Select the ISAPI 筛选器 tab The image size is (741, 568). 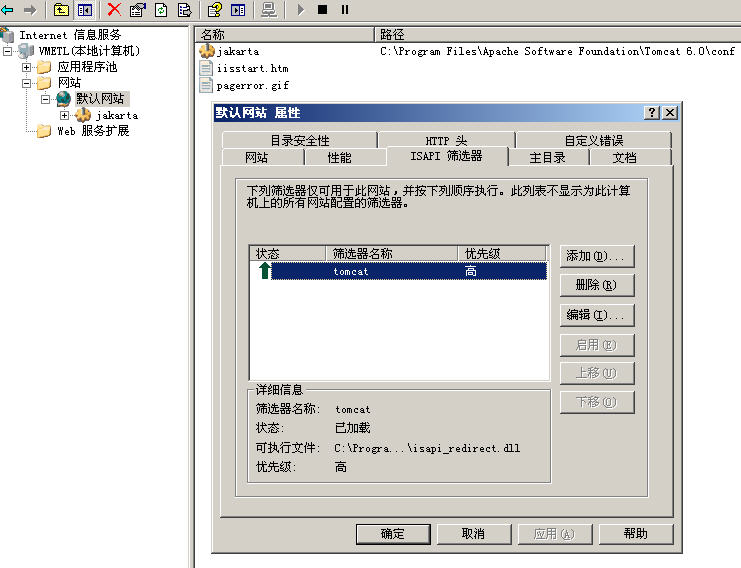(x=447, y=156)
